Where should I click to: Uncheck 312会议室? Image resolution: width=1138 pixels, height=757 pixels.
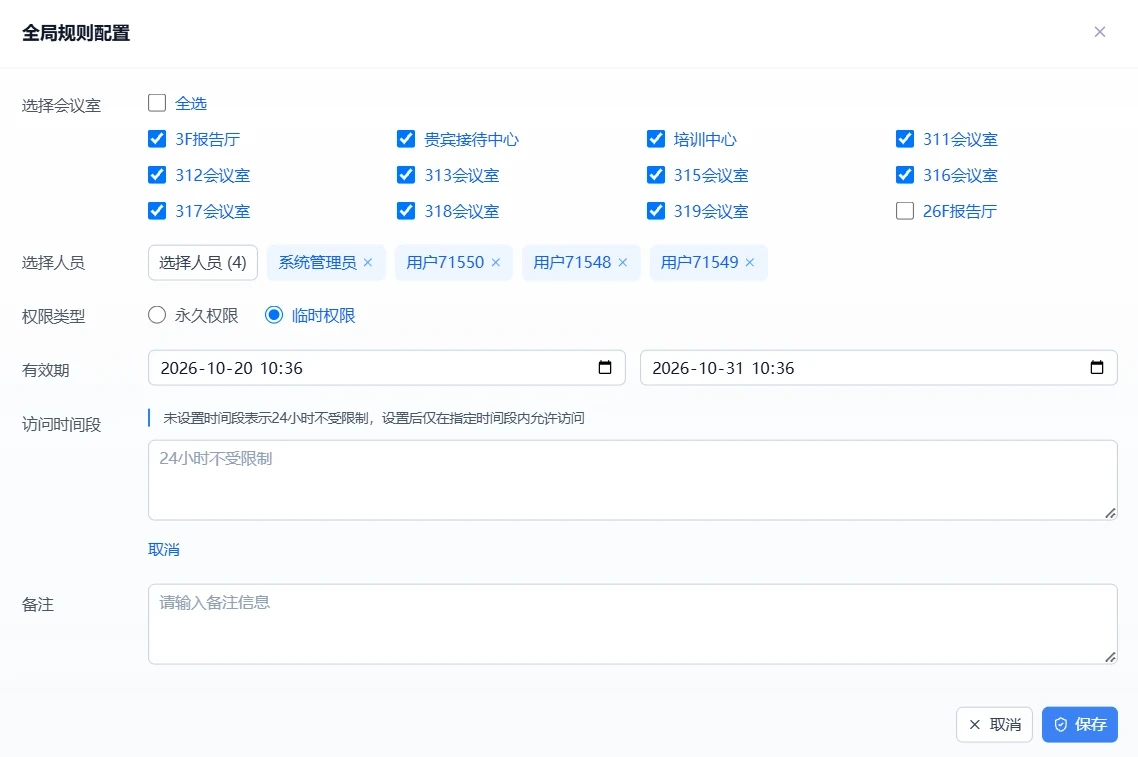(x=157, y=175)
